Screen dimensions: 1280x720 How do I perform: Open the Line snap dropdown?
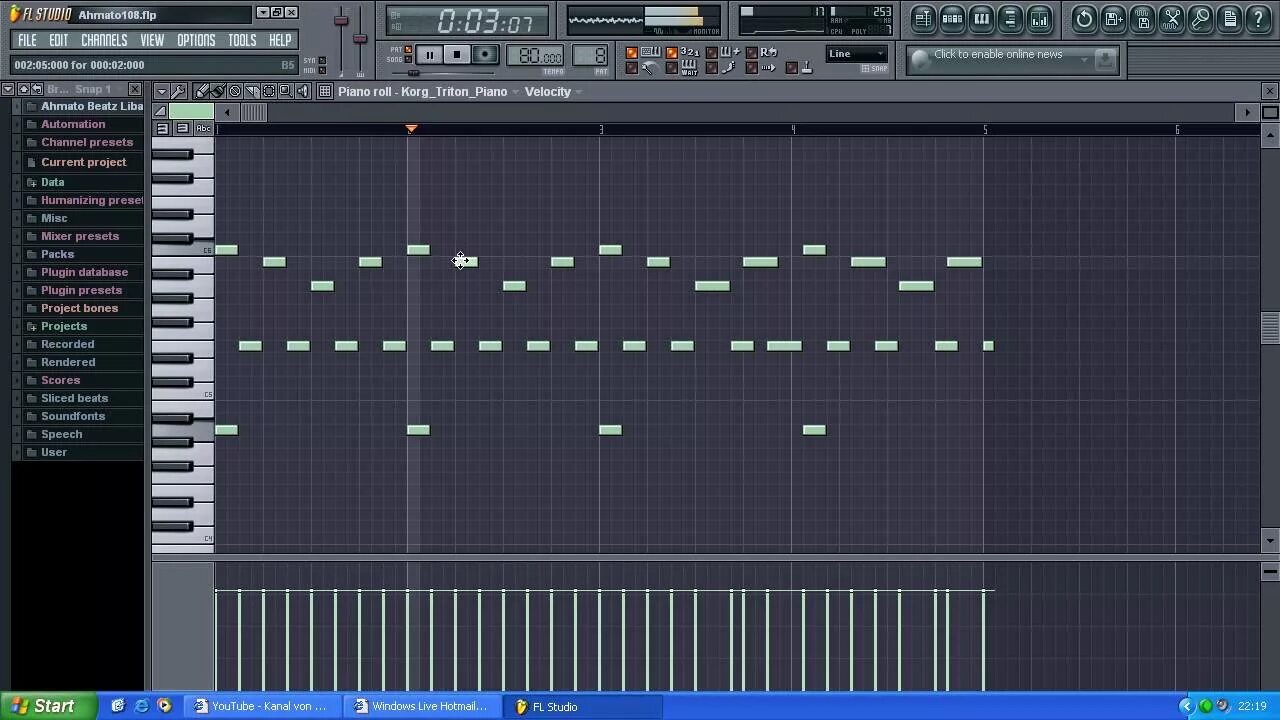(853, 53)
